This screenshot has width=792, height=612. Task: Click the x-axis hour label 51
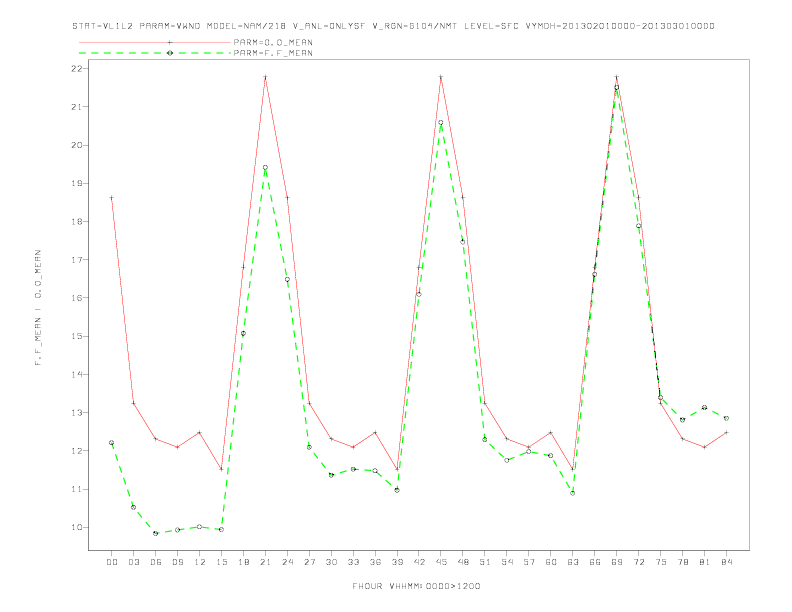pos(485,562)
